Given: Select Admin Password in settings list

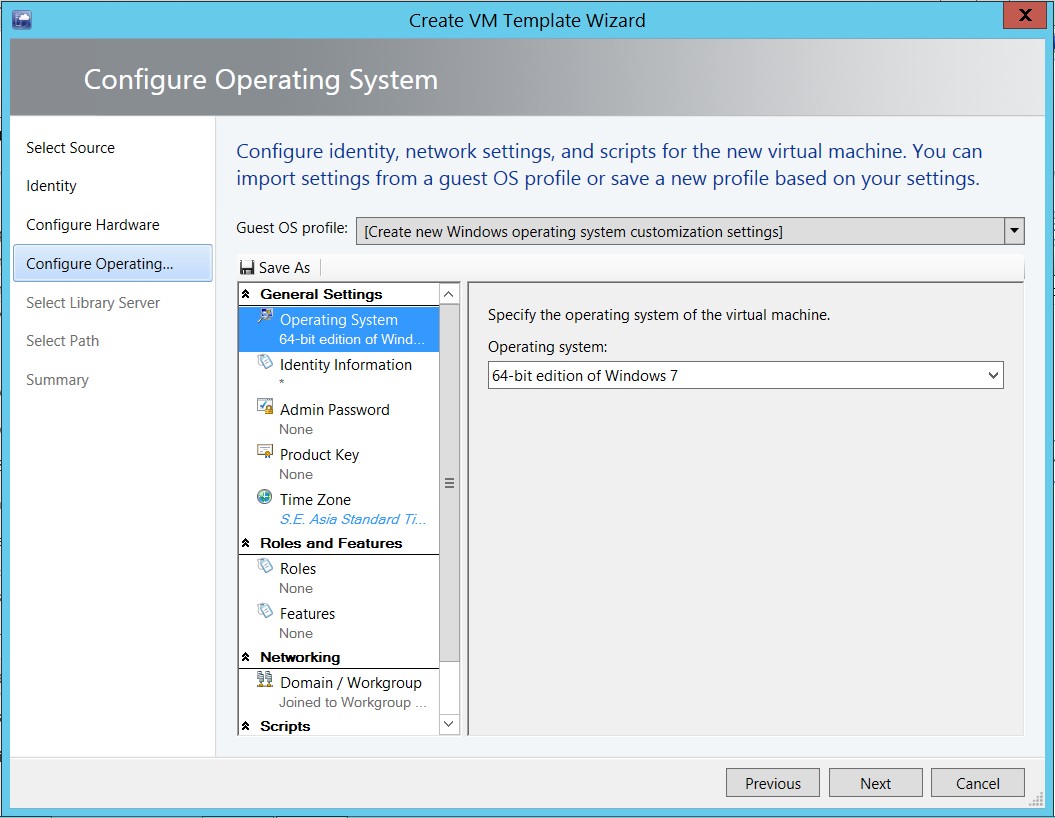Looking at the screenshot, I should click(x=339, y=419).
